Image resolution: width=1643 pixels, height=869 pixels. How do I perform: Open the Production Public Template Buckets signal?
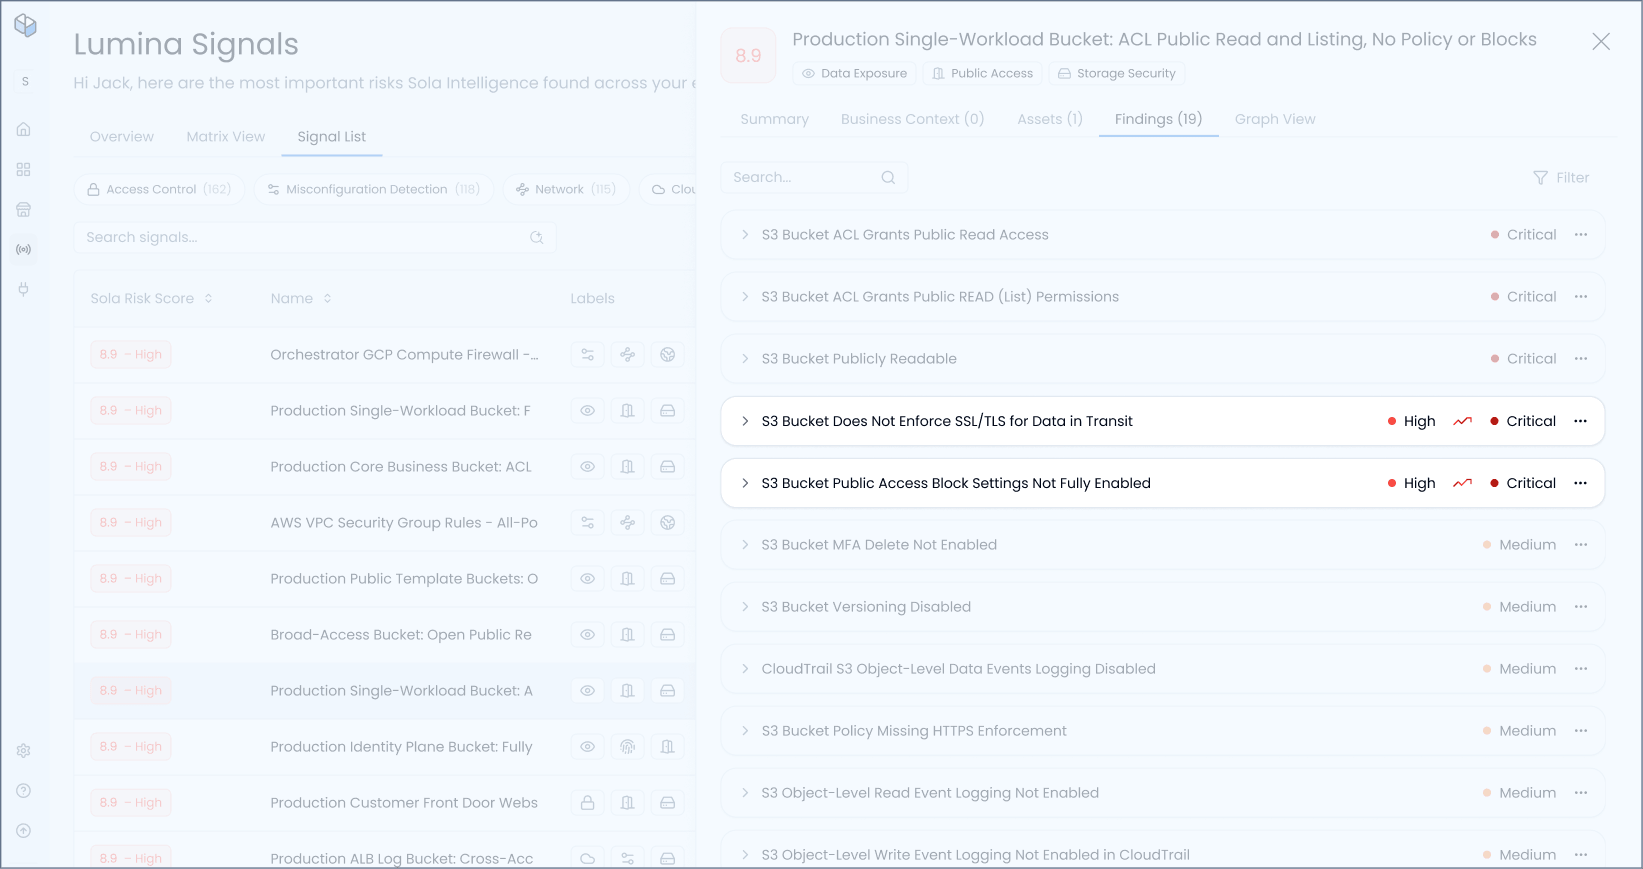pos(404,579)
